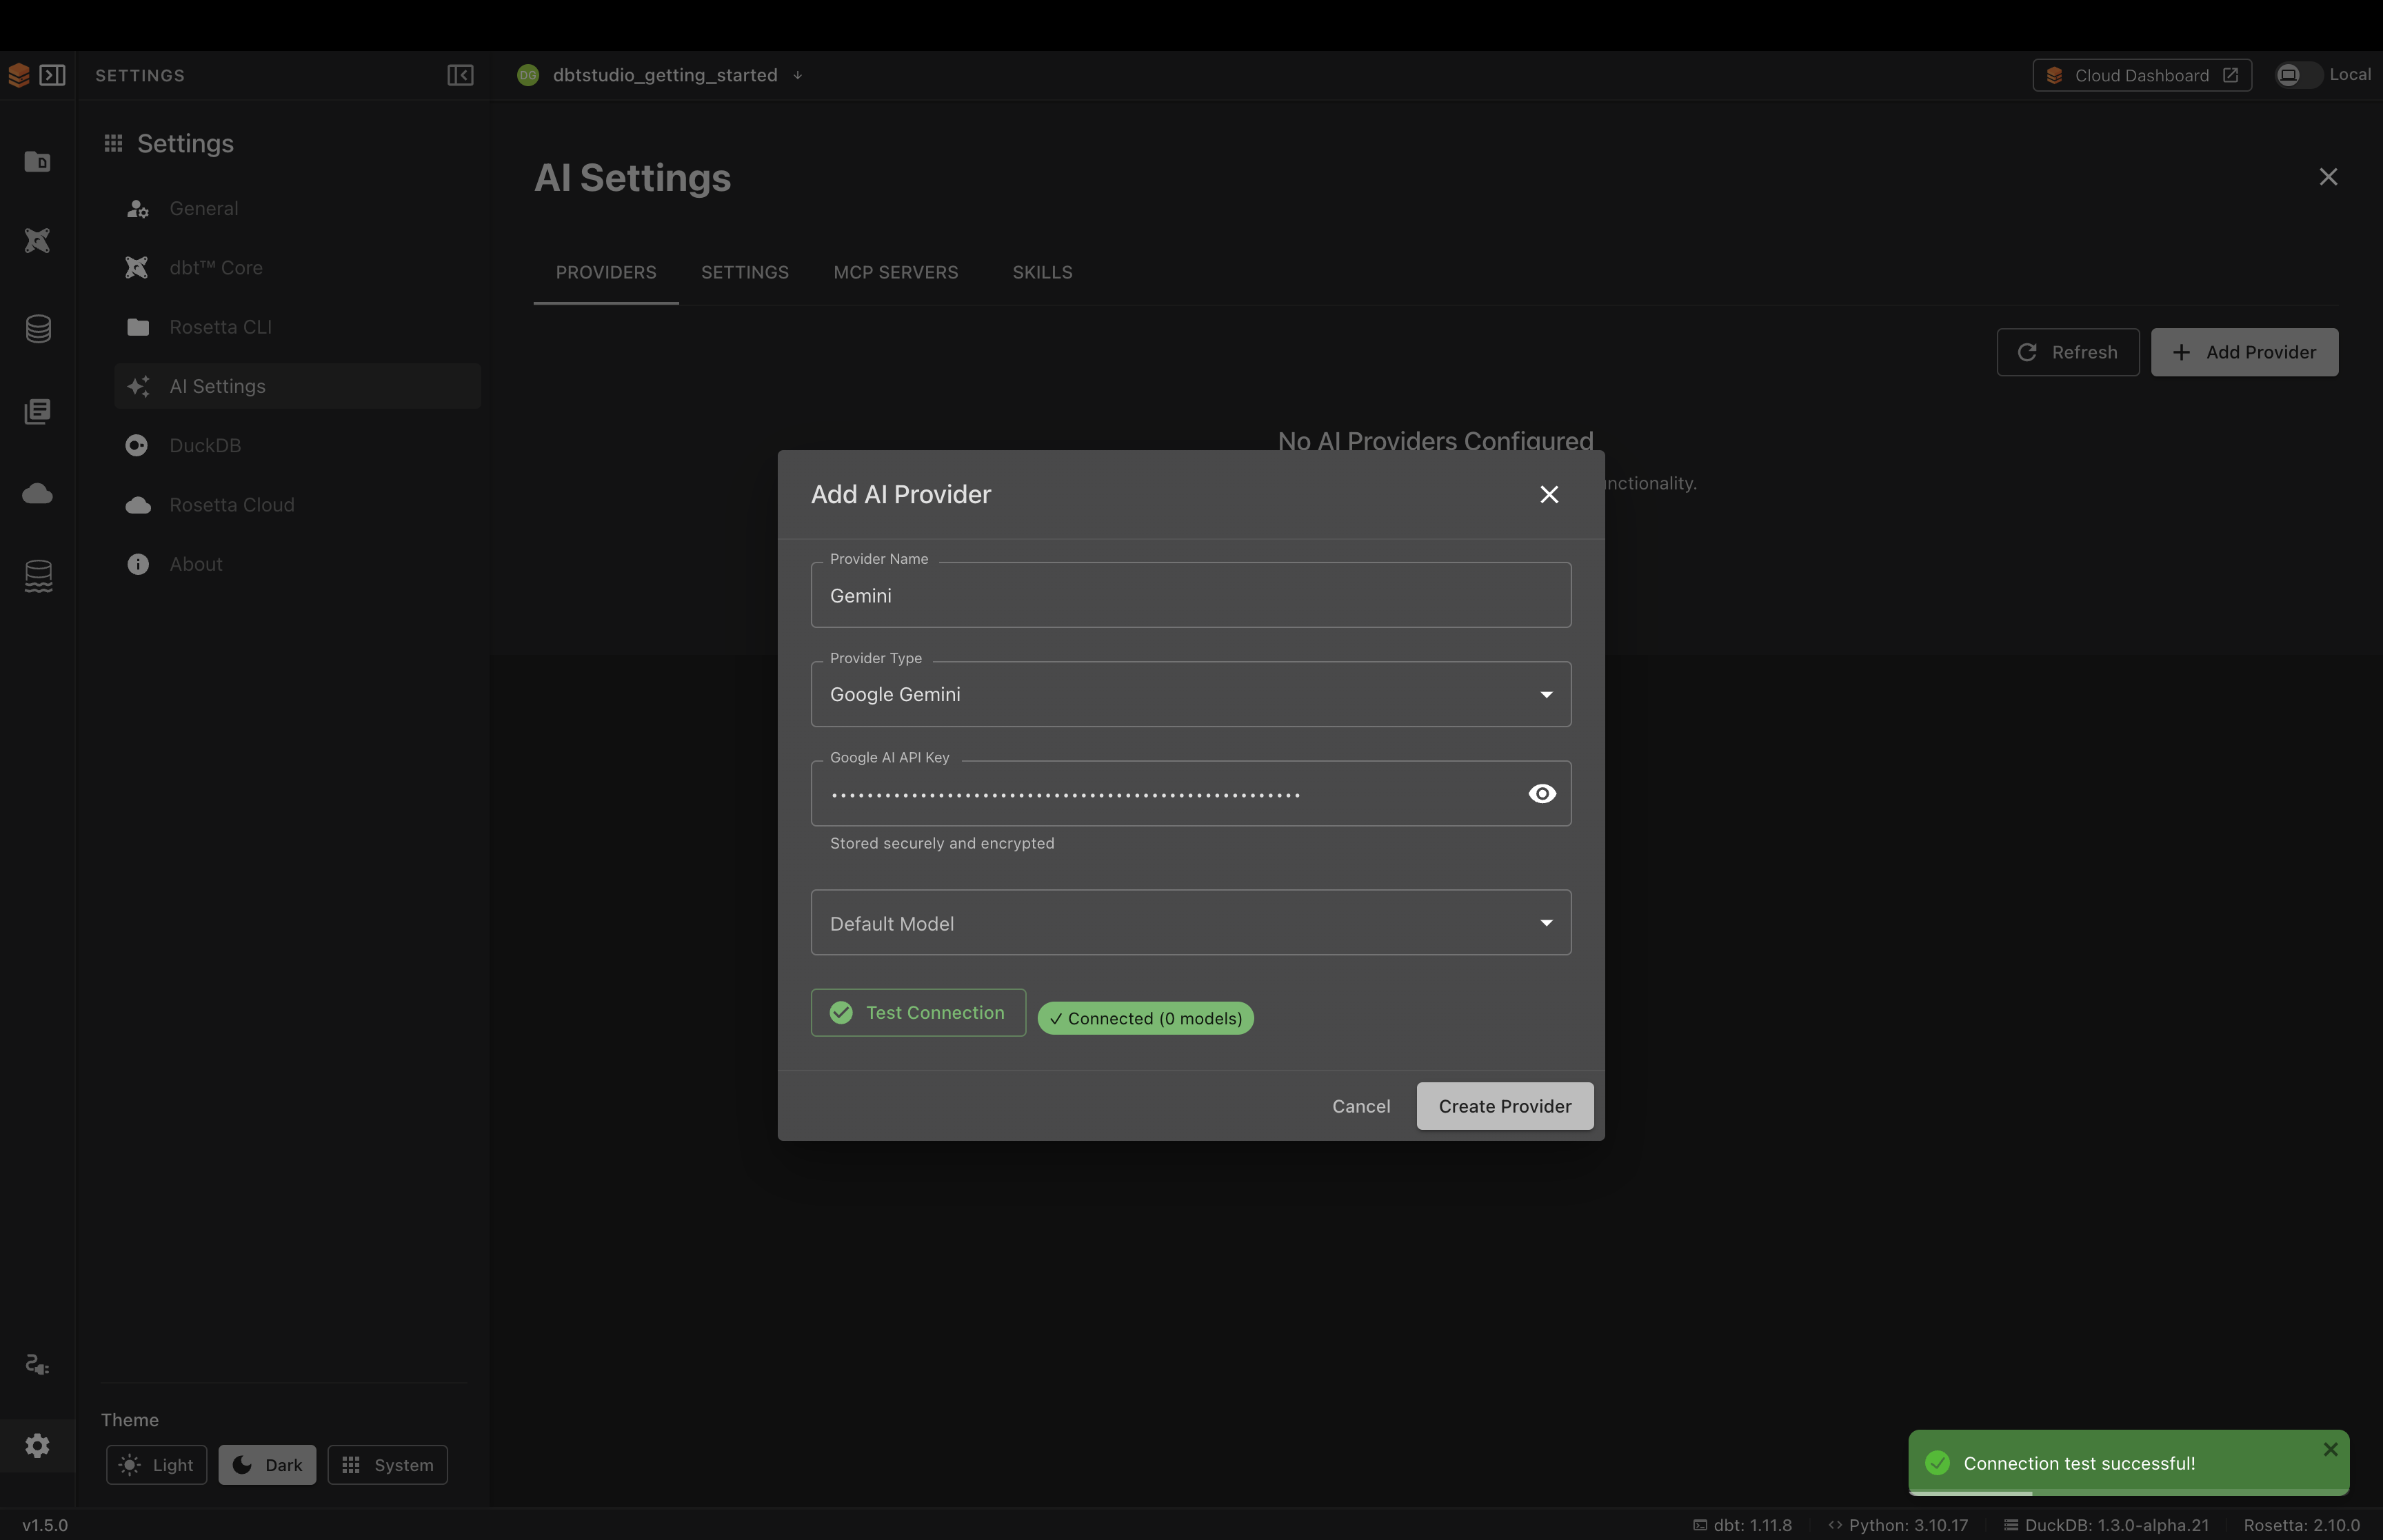Open the Default Model dropdown
Screen dimensions: 2383x1540
[x=1191, y=922]
